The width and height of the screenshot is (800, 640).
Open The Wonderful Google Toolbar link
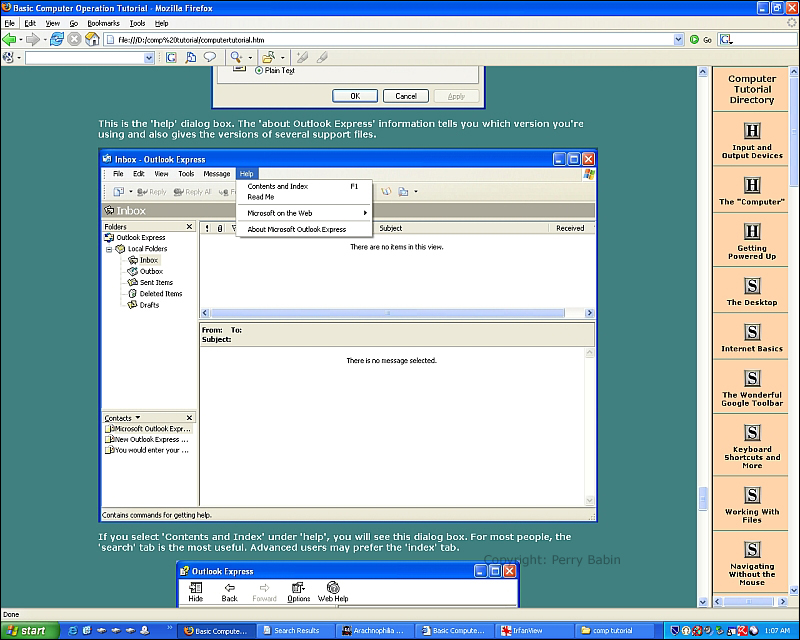point(752,399)
